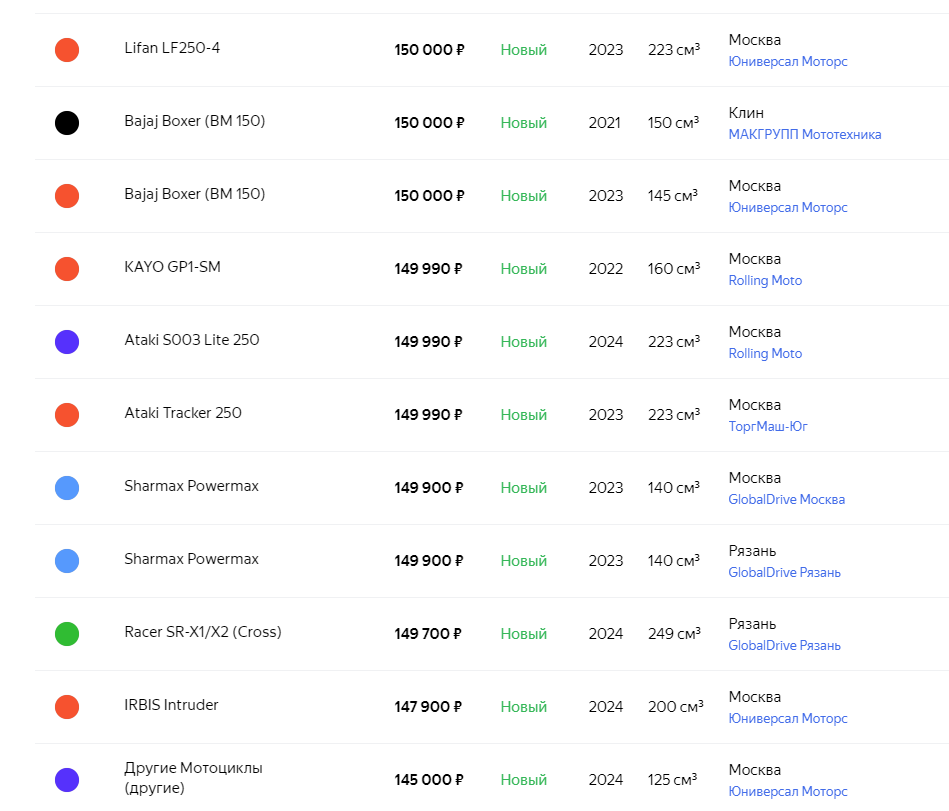Open the IRBIS Intruder listing
The width and height of the screenshot is (949, 811).
coord(171,705)
